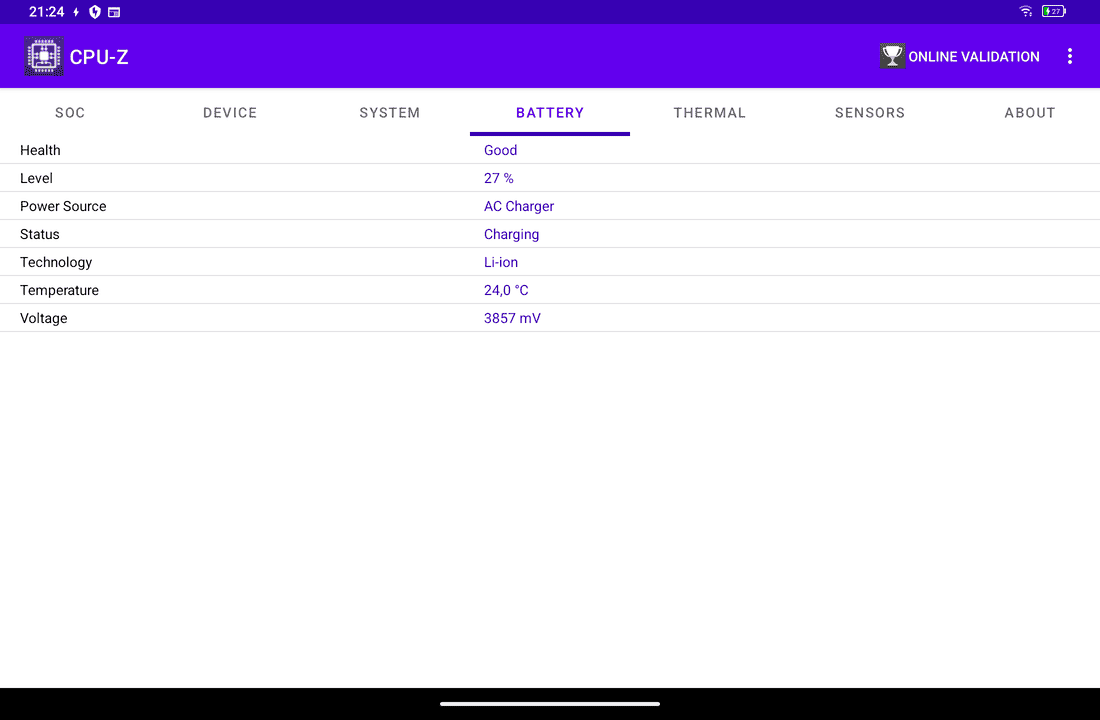This screenshot has height=720, width=1100.
Task: Open the ABOUT tab
Action: [x=1030, y=113]
